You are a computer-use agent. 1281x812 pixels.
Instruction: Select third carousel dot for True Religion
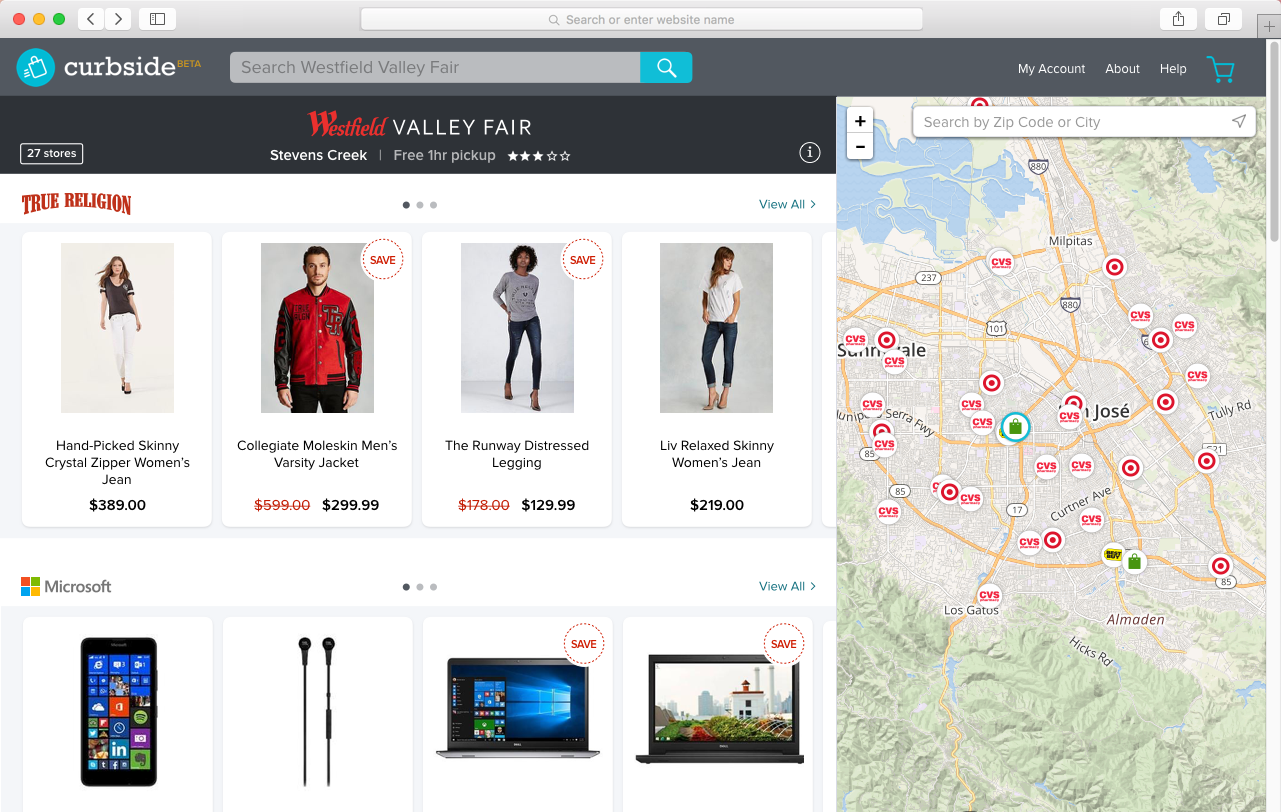433,205
